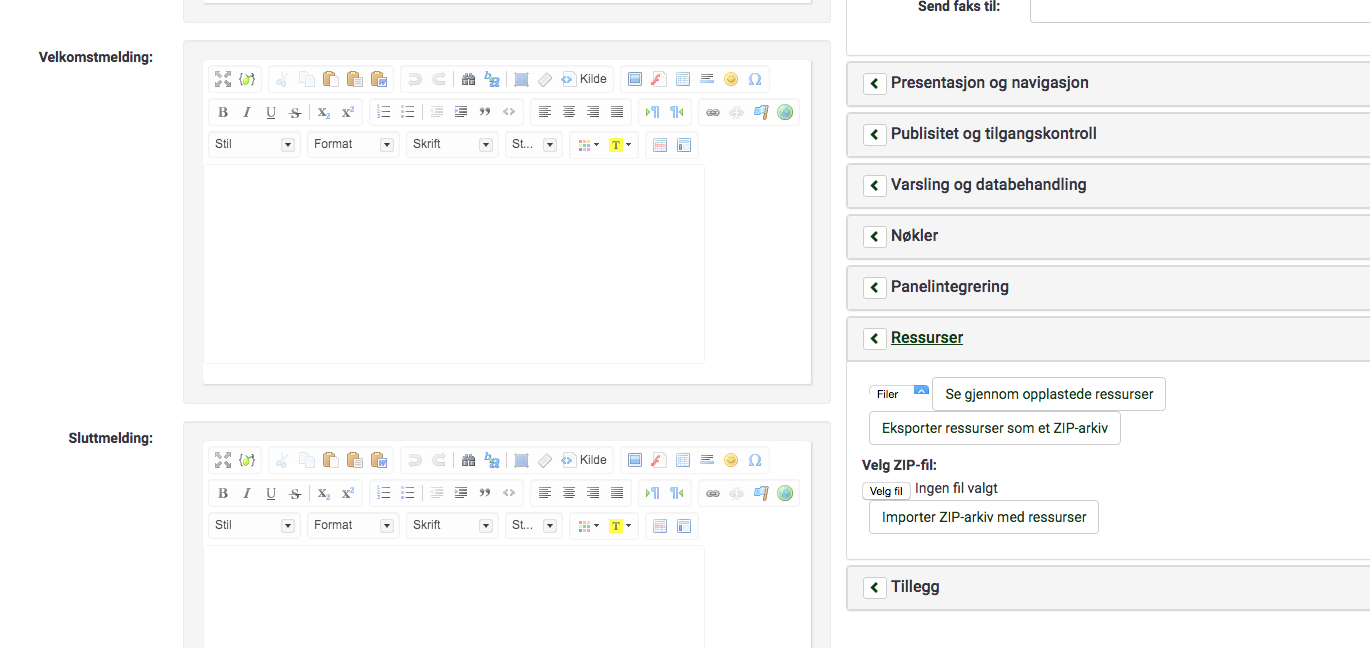Image resolution: width=1370 pixels, height=648 pixels.
Task: Select all content in Velkomstmelding editor
Action: pyautogui.click(x=521, y=79)
